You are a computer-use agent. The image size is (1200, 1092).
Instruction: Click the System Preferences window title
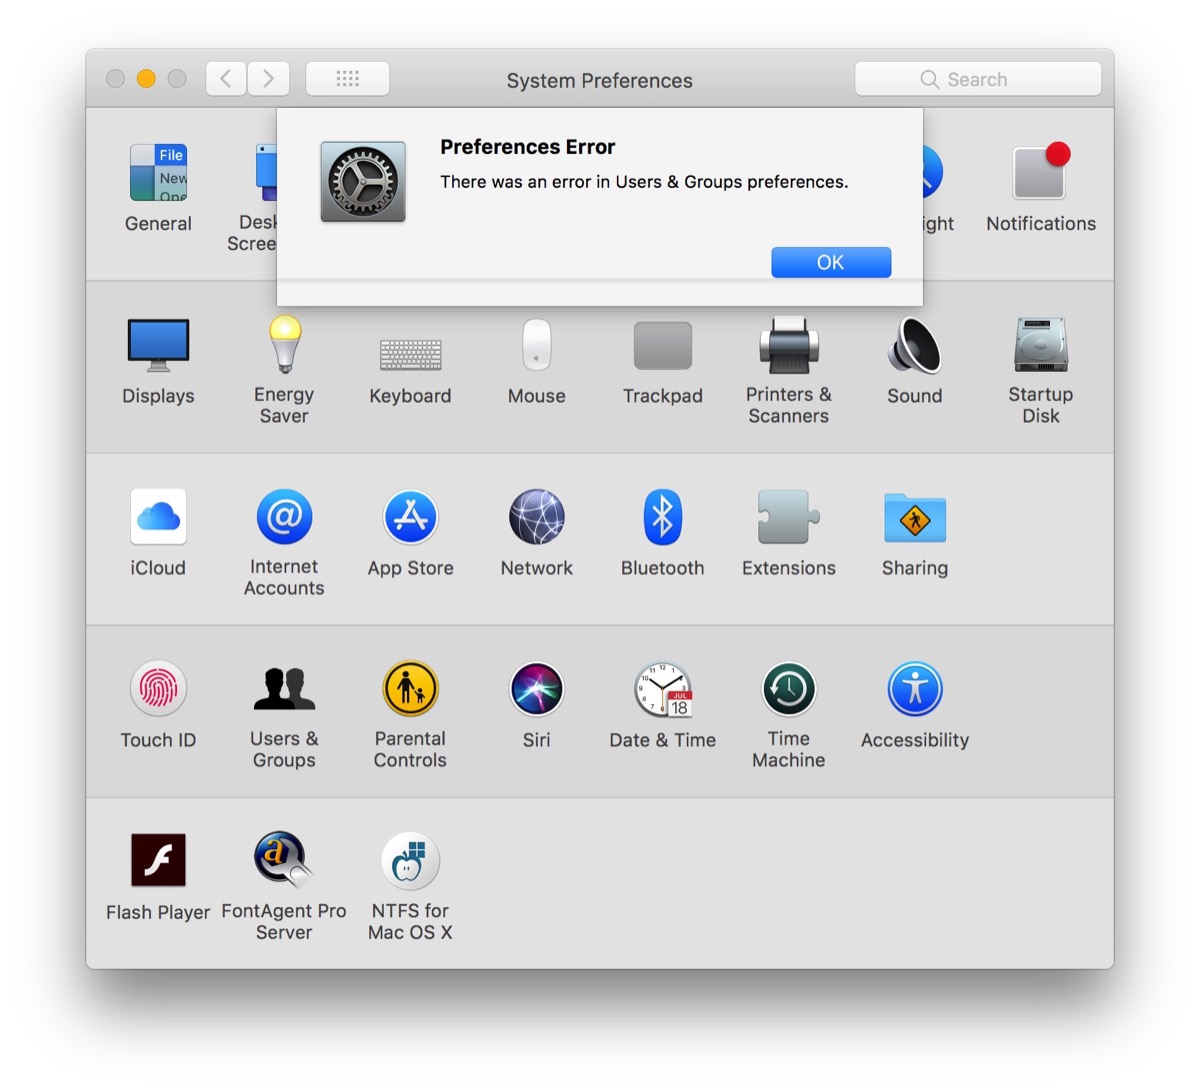click(x=599, y=81)
